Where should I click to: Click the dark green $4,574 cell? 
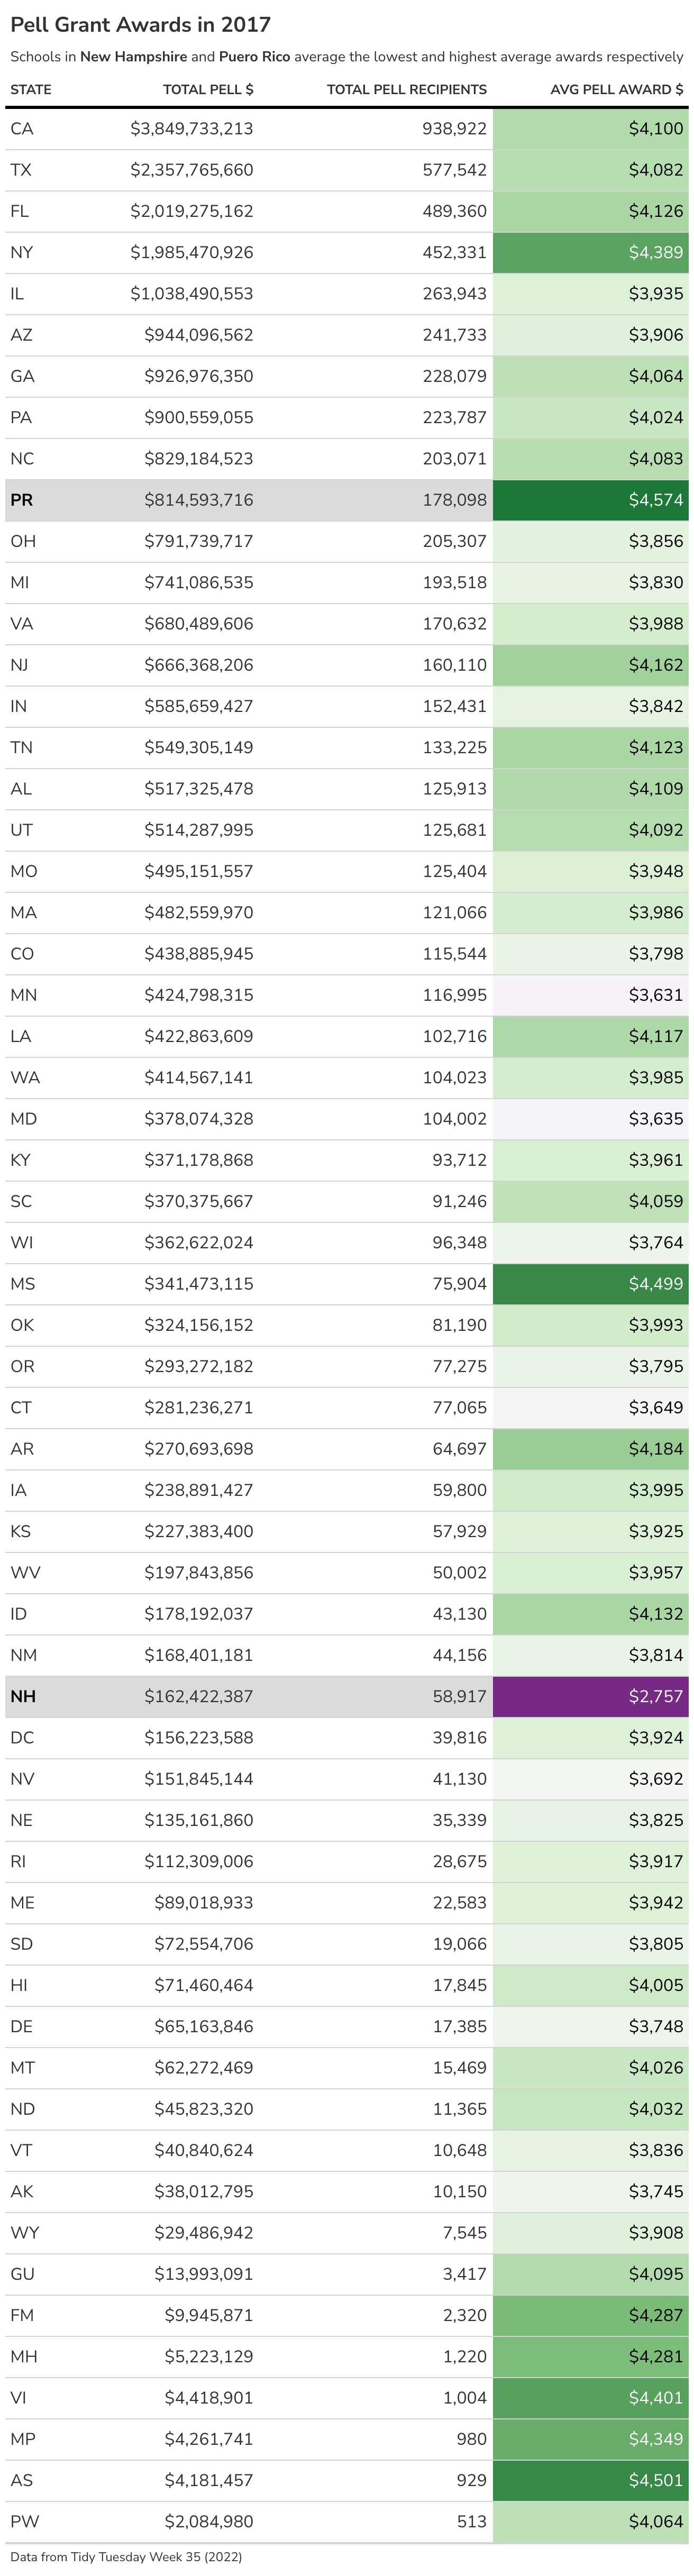pyautogui.click(x=590, y=500)
